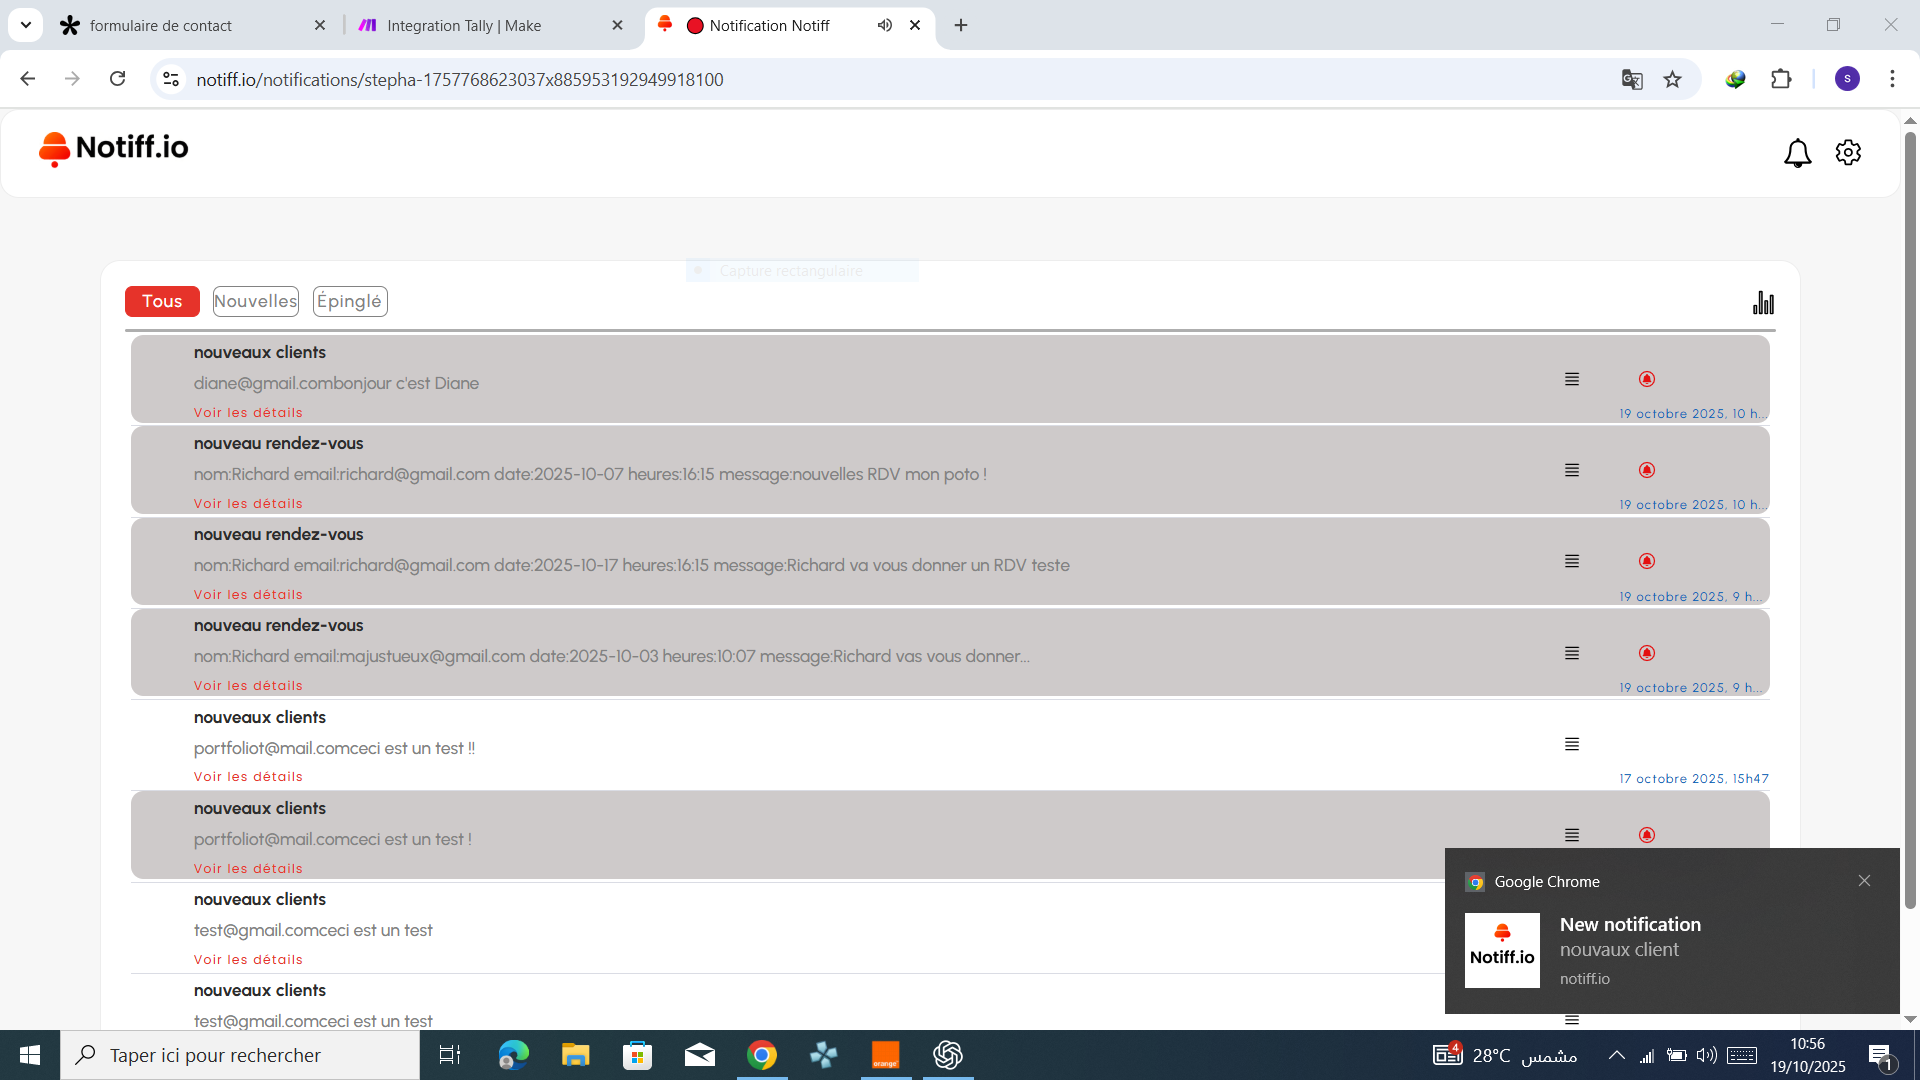Open the statistics bar chart icon
This screenshot has width=1920, height=1080.
tap(1763, 303)
